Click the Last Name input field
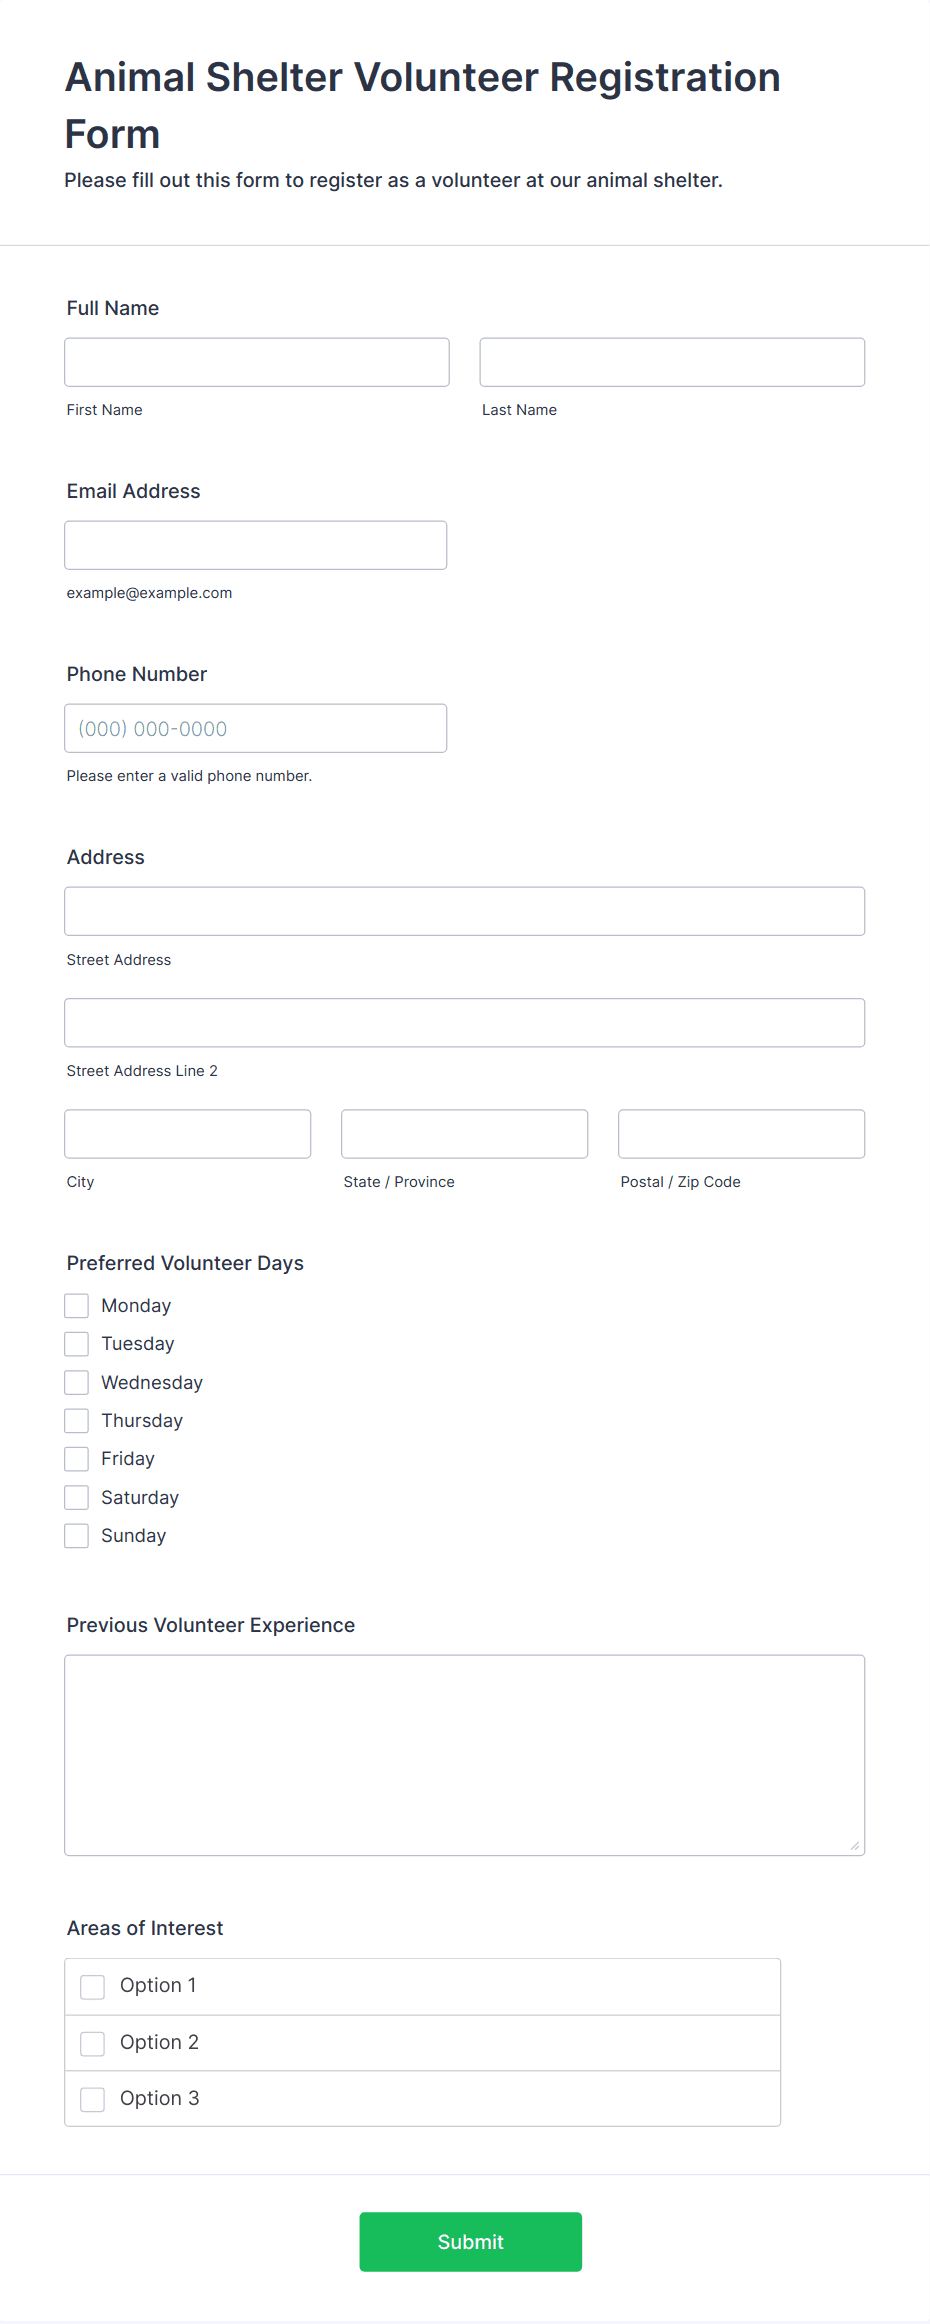Image resolution: width=930 pixels, height=2324 pixels. (672, 362)
